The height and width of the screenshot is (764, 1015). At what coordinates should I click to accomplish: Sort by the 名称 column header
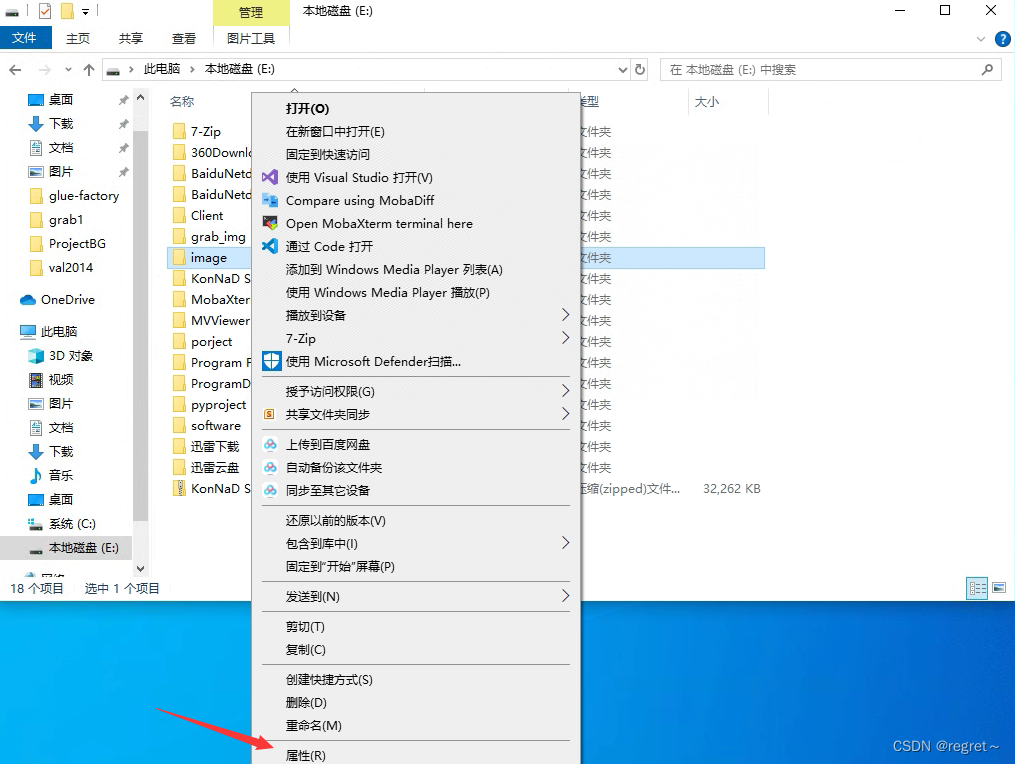click(x=182, y=102)
